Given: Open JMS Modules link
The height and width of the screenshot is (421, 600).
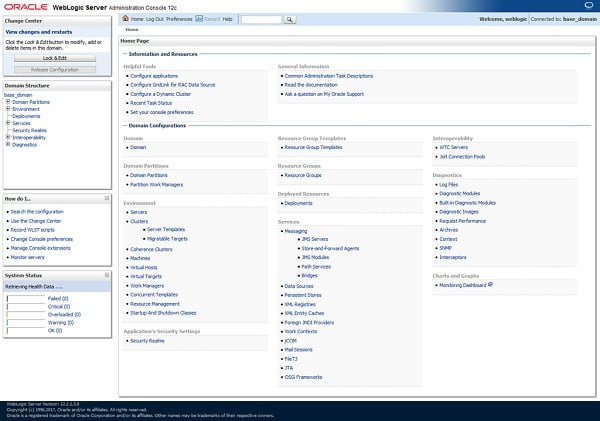Looking at the screenshot, I should 315,257.
